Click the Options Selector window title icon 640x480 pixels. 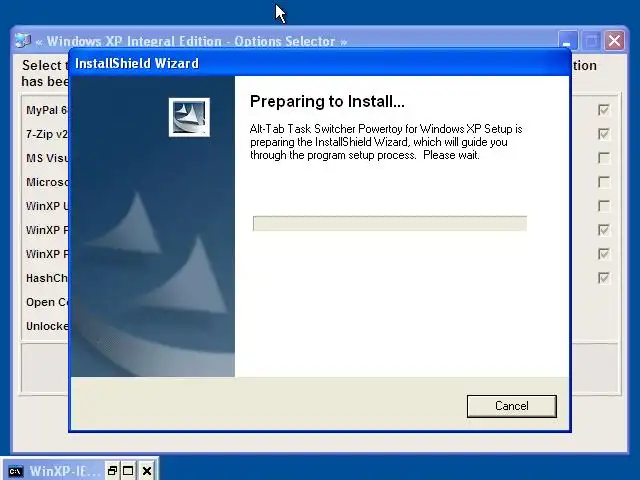(23, 41)
